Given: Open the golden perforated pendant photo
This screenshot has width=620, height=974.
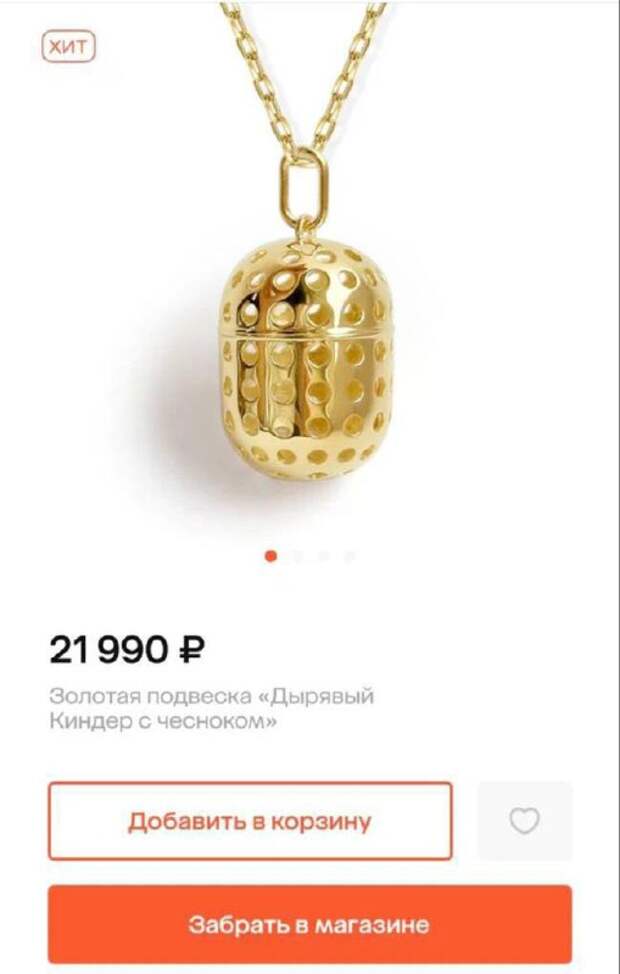Looking at the screenshot, I should [x=308, y=358].
